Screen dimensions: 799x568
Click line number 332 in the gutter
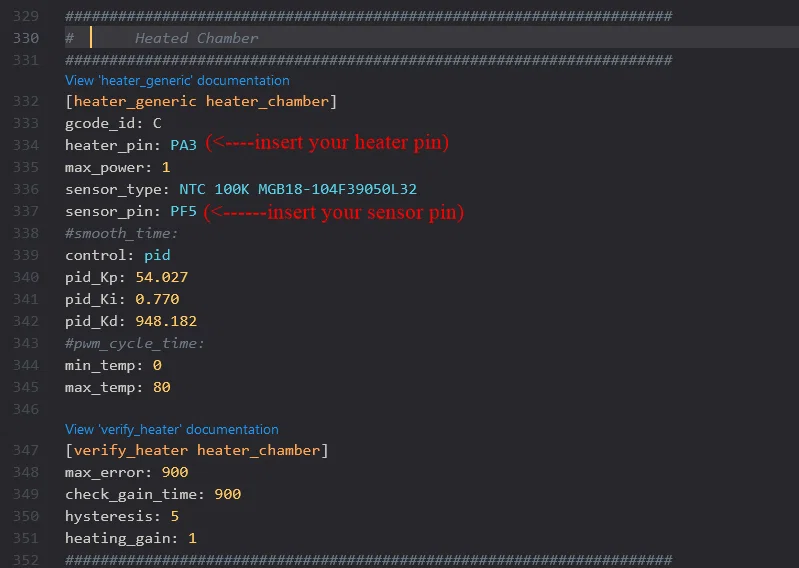point(26,101)
